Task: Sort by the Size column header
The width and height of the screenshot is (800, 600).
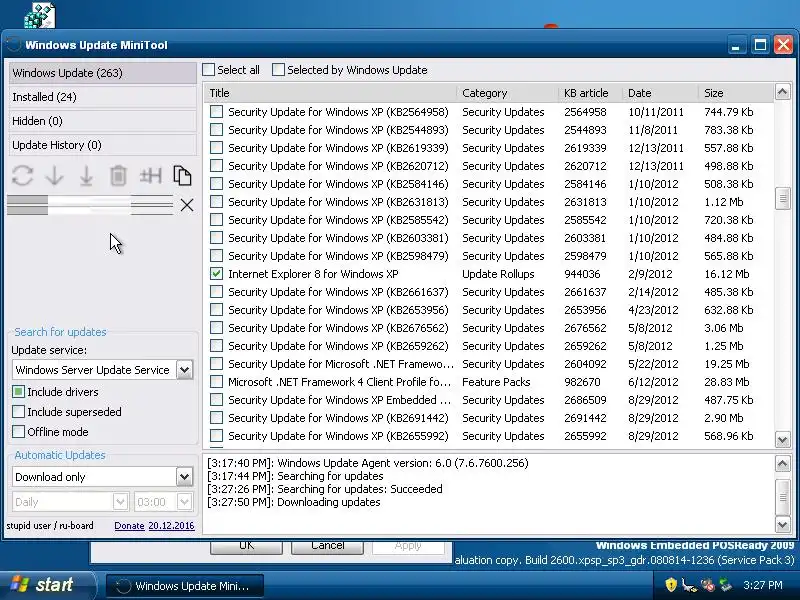Action: pos(736,93)
